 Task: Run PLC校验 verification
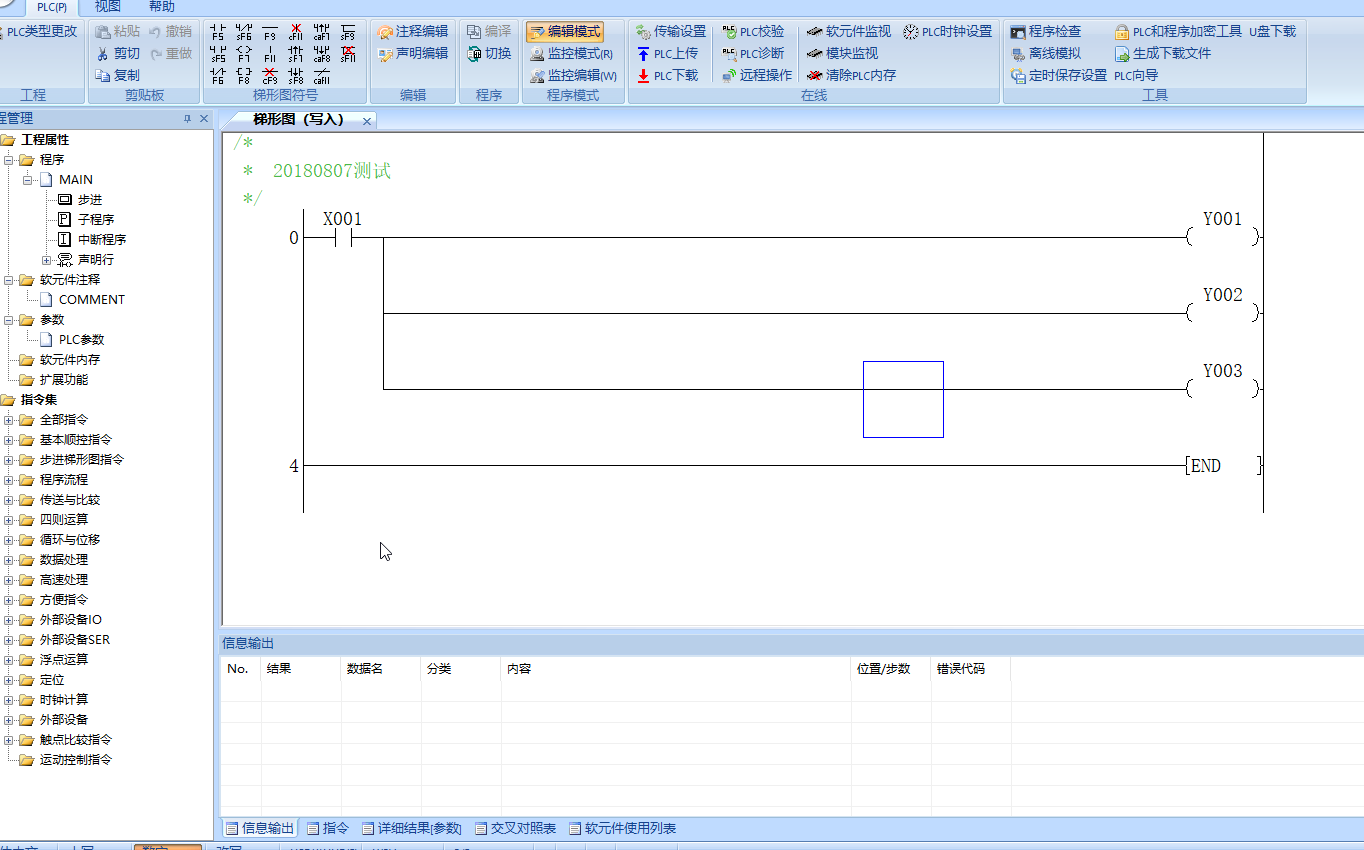753,32
